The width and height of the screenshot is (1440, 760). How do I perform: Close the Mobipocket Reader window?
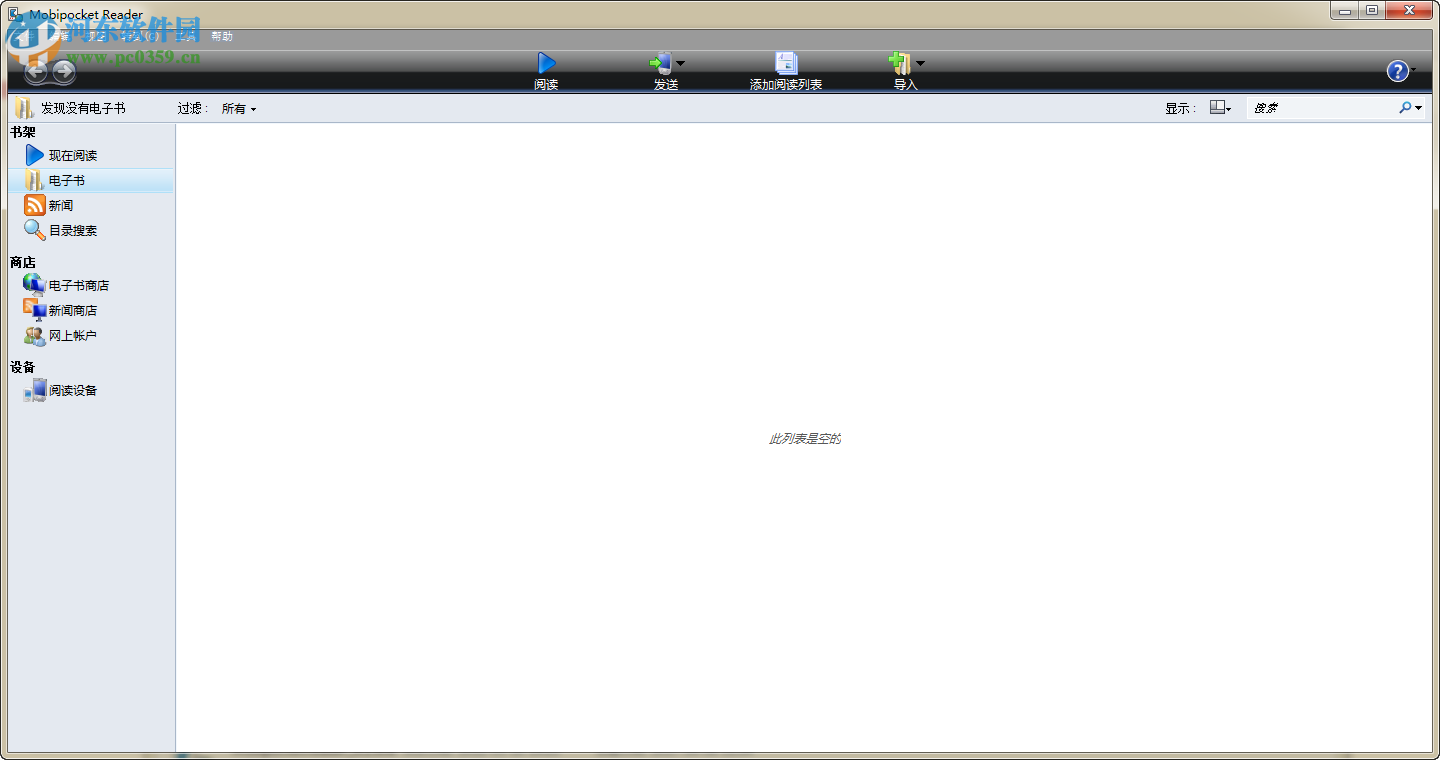pyautogui.click(x=1409, y=11)
